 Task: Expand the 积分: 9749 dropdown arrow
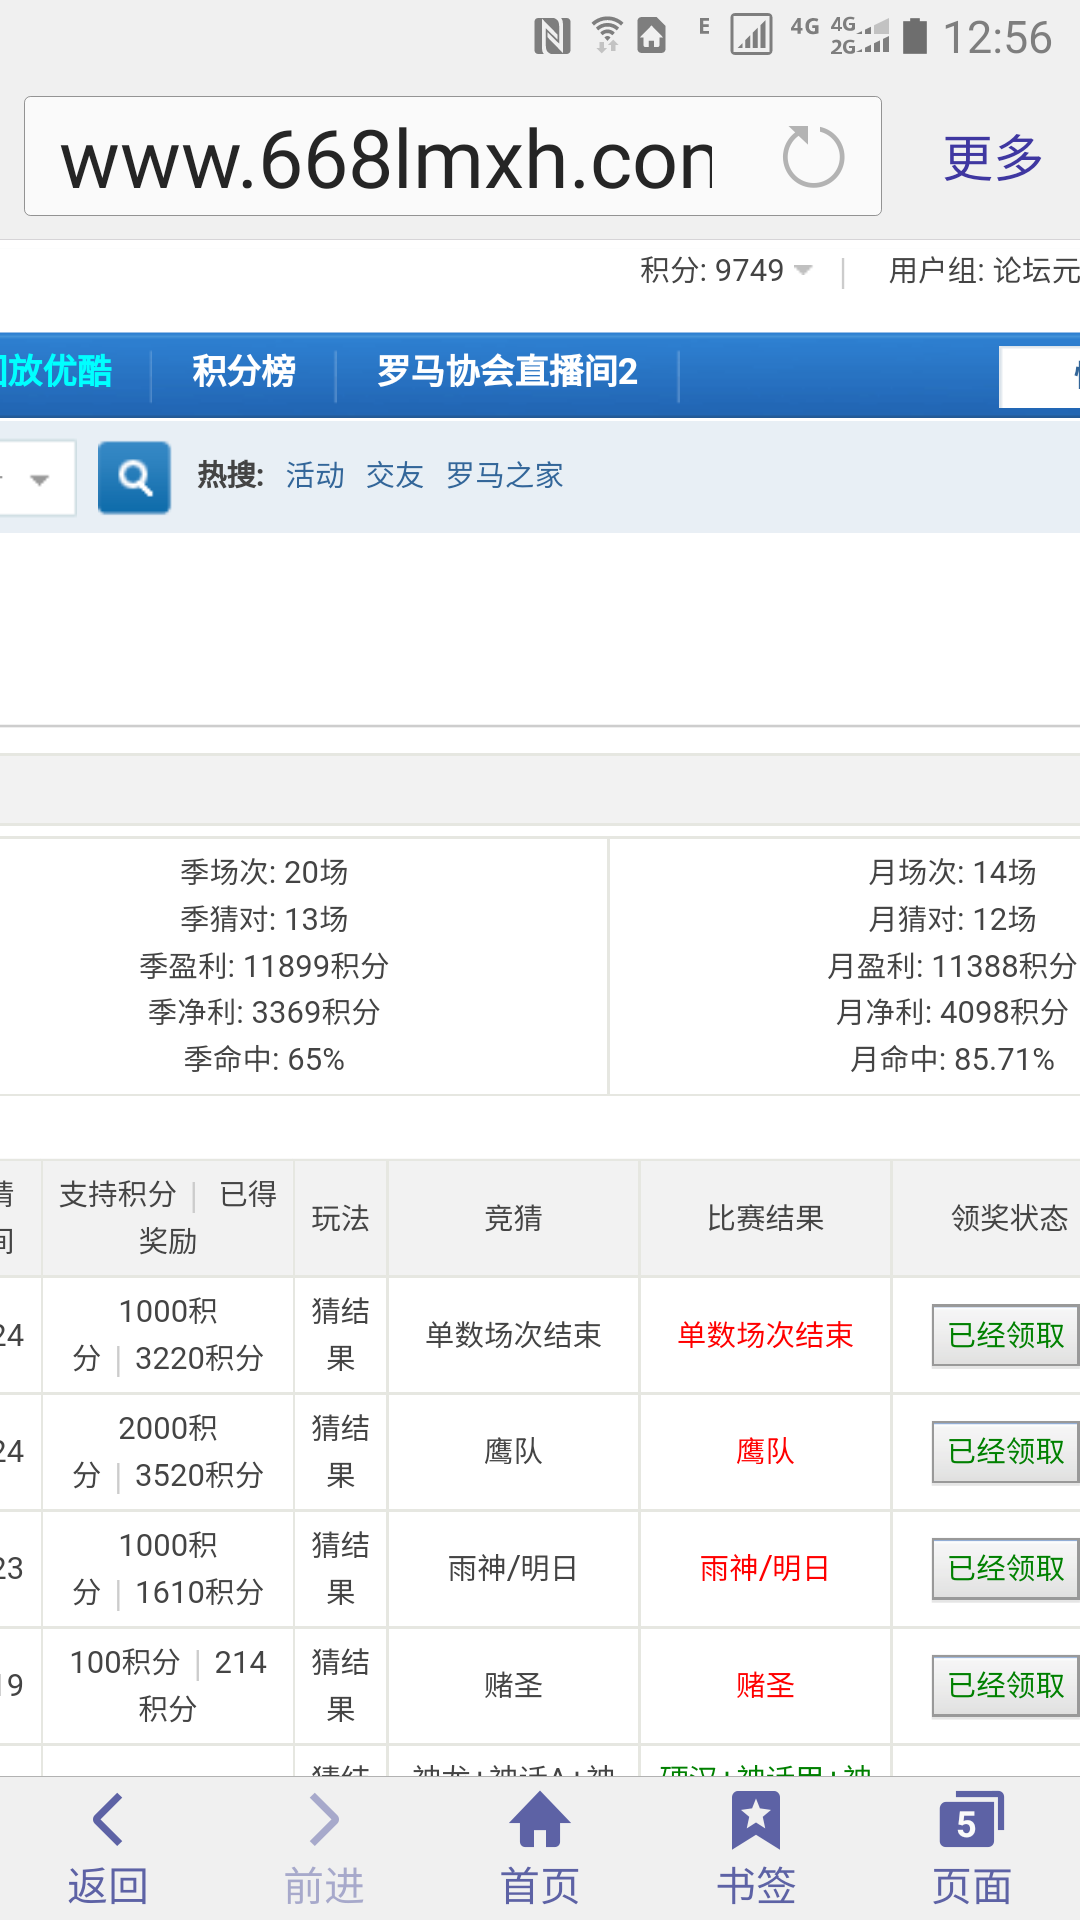(x=803, y=270)
